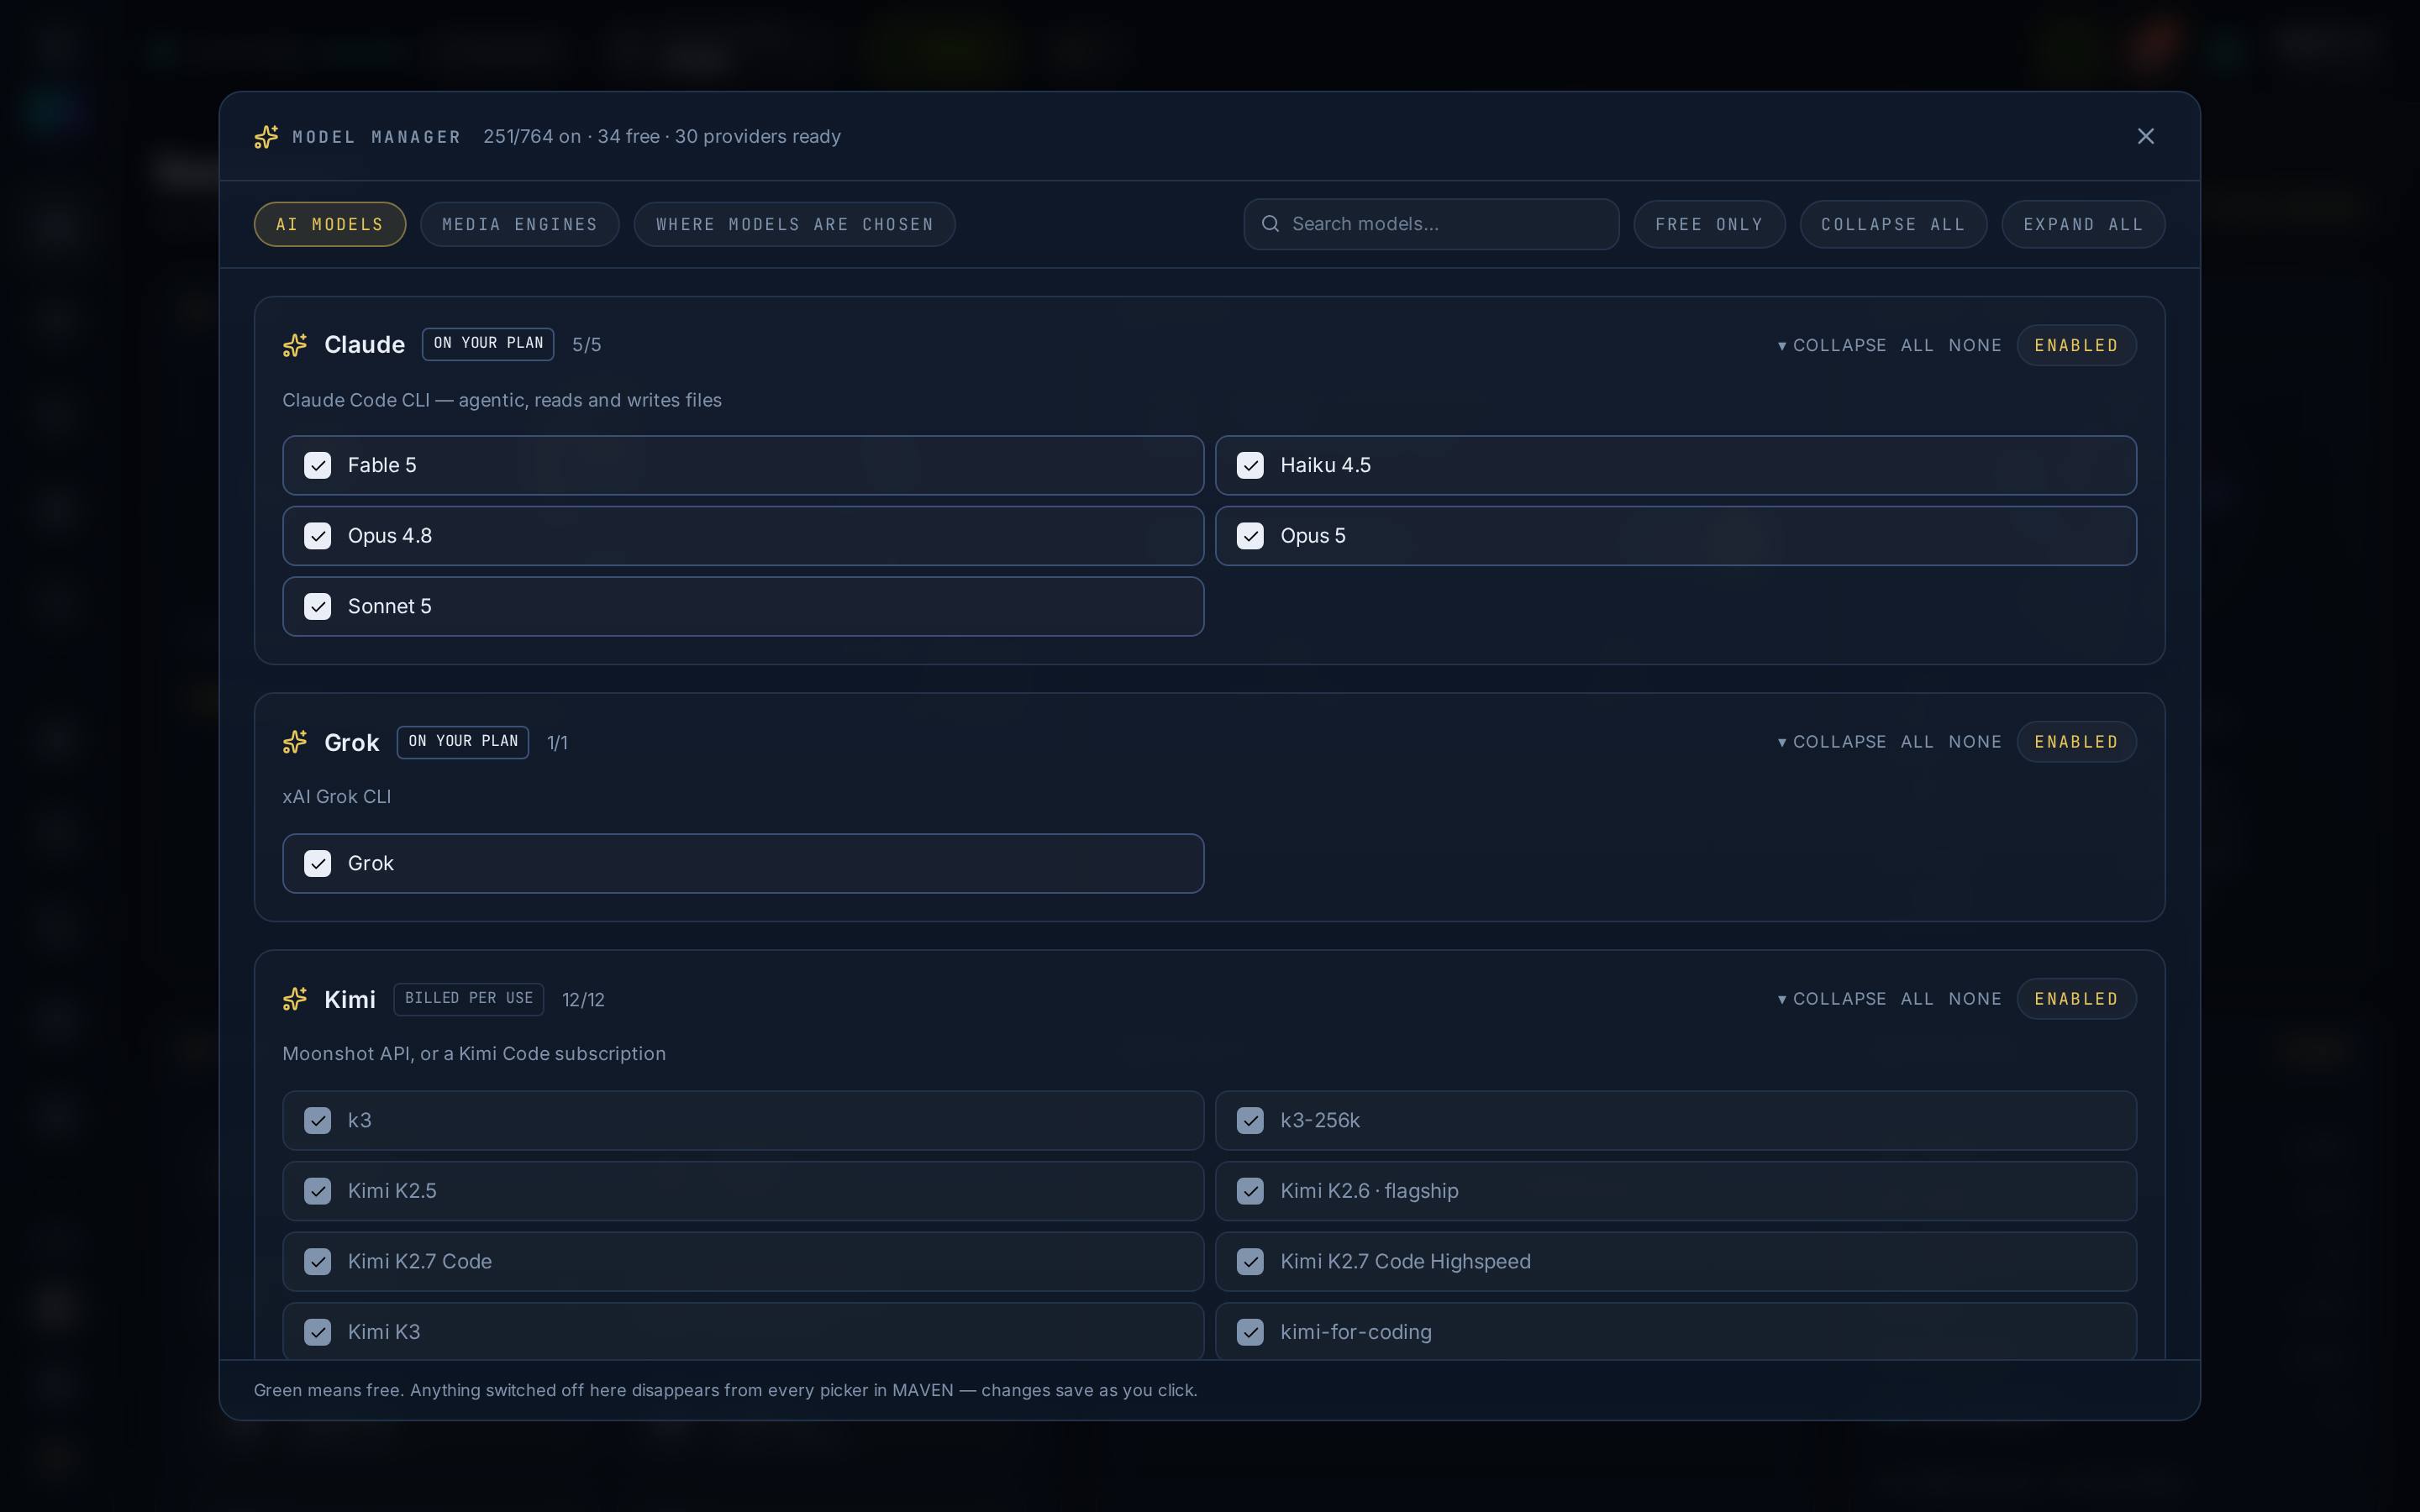Open the Media Engines tab
The width and height of the screenshot is (2420, 1512).
[x=520, y=224]
